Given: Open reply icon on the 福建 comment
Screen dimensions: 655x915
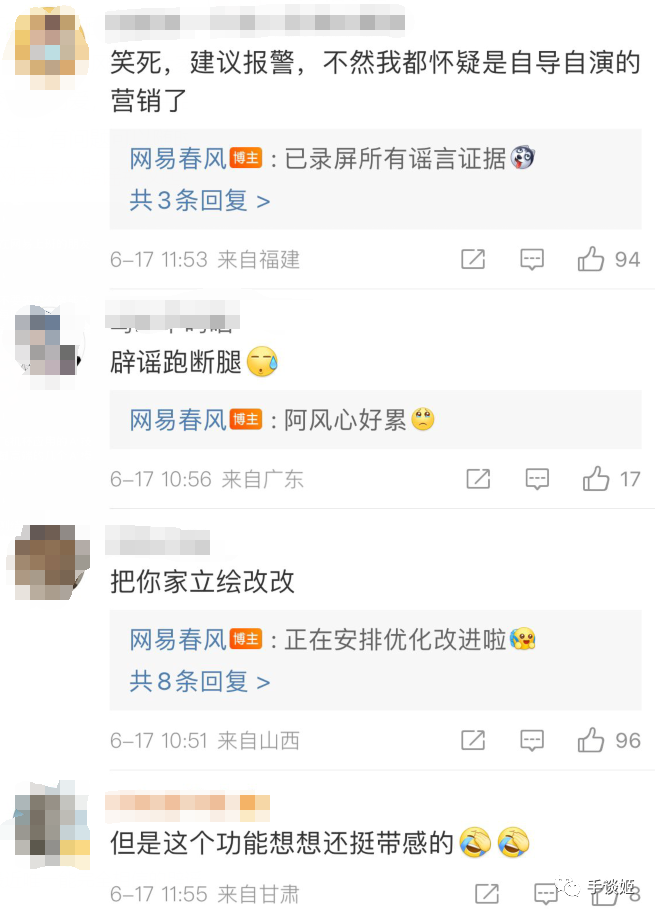Looking at the screenshot, I should (532, 259).
